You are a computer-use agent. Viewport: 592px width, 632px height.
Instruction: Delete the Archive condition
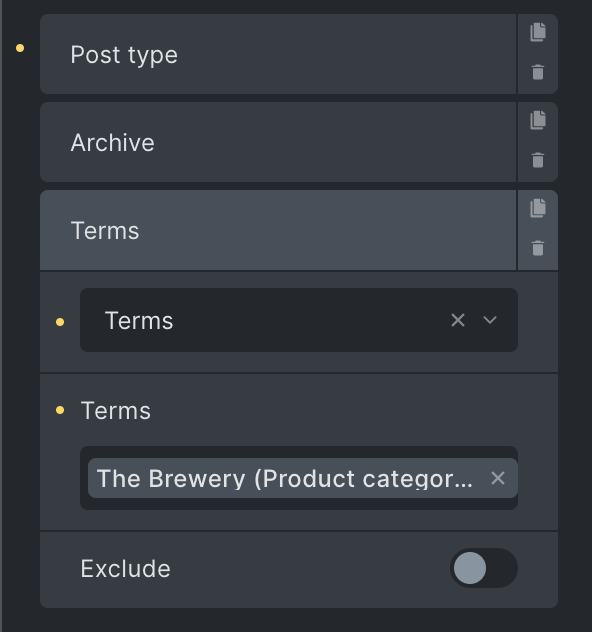coord(538,160)
